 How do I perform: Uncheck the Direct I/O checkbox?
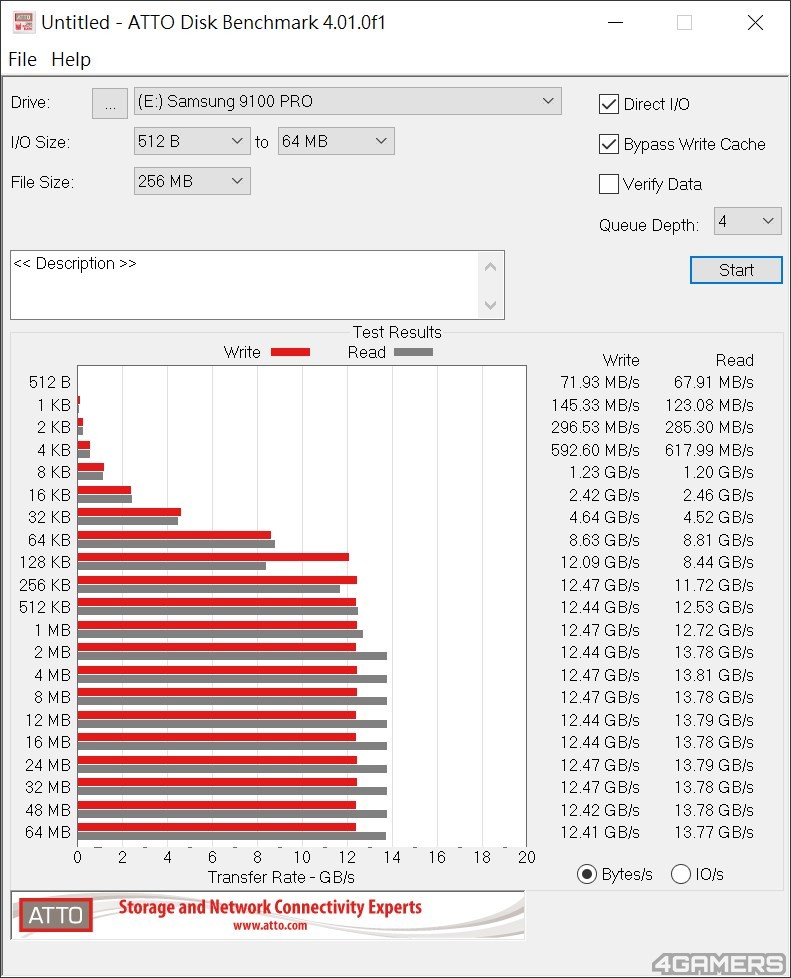608,104
